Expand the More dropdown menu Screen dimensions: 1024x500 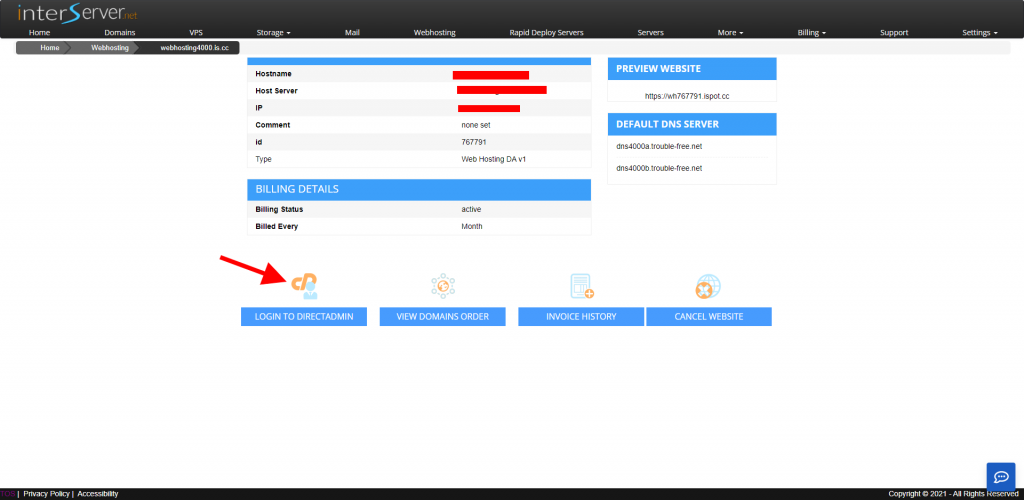[730, 33]
